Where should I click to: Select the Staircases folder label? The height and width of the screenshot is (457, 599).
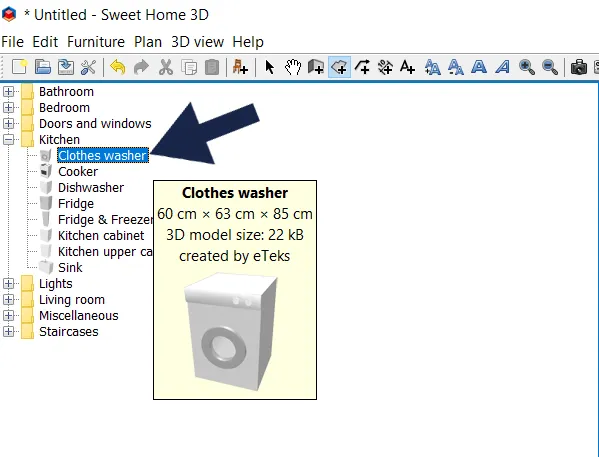click(x=69, y=332)
